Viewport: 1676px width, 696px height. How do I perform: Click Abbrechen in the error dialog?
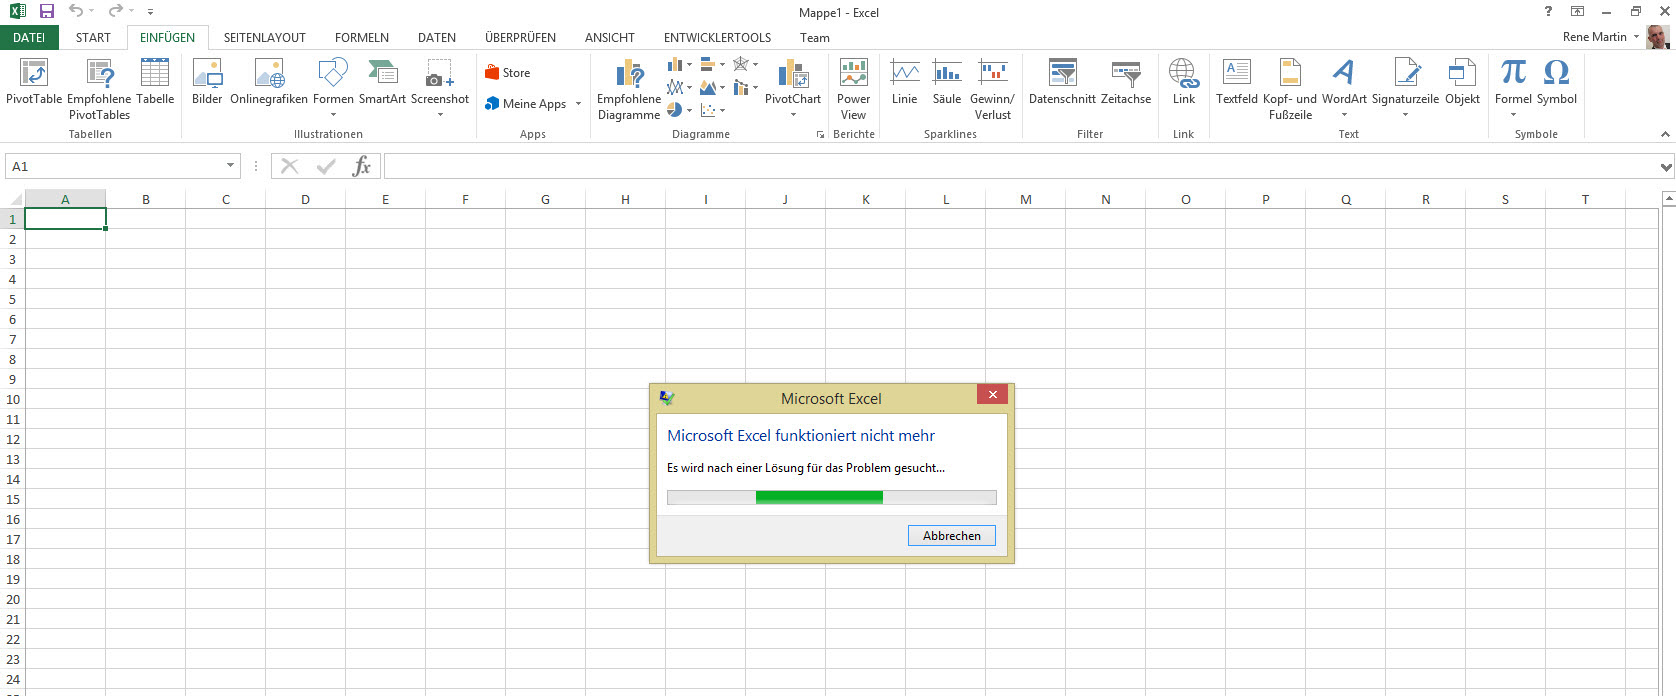[952, 536]
